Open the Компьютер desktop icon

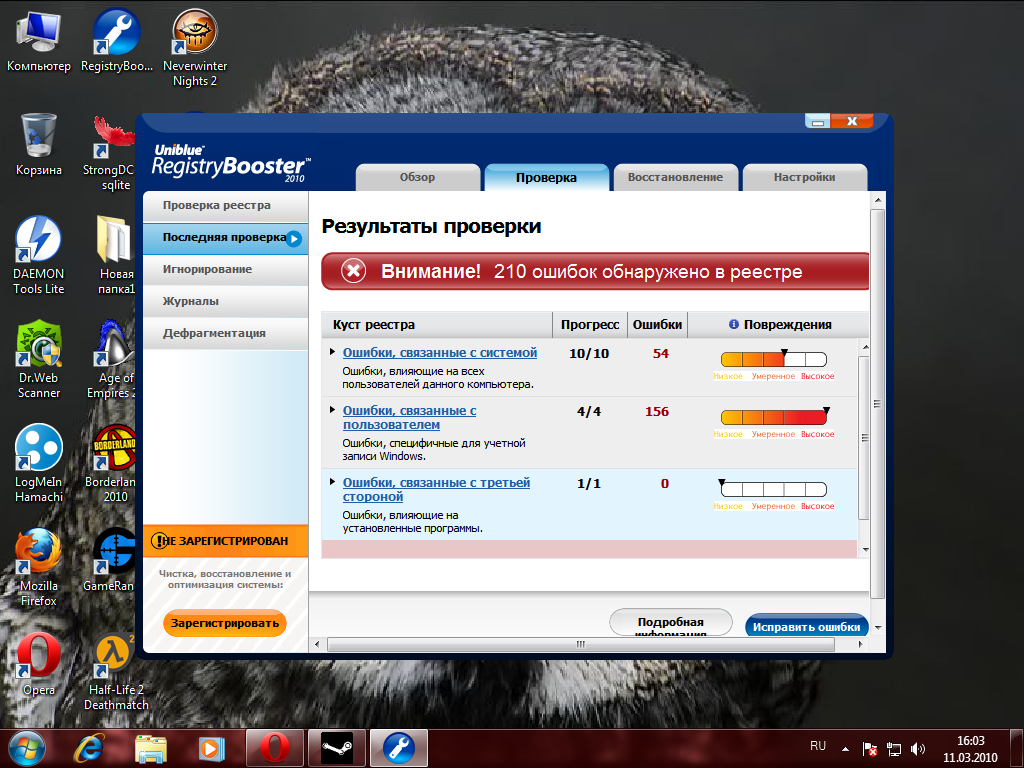(39, 40)
